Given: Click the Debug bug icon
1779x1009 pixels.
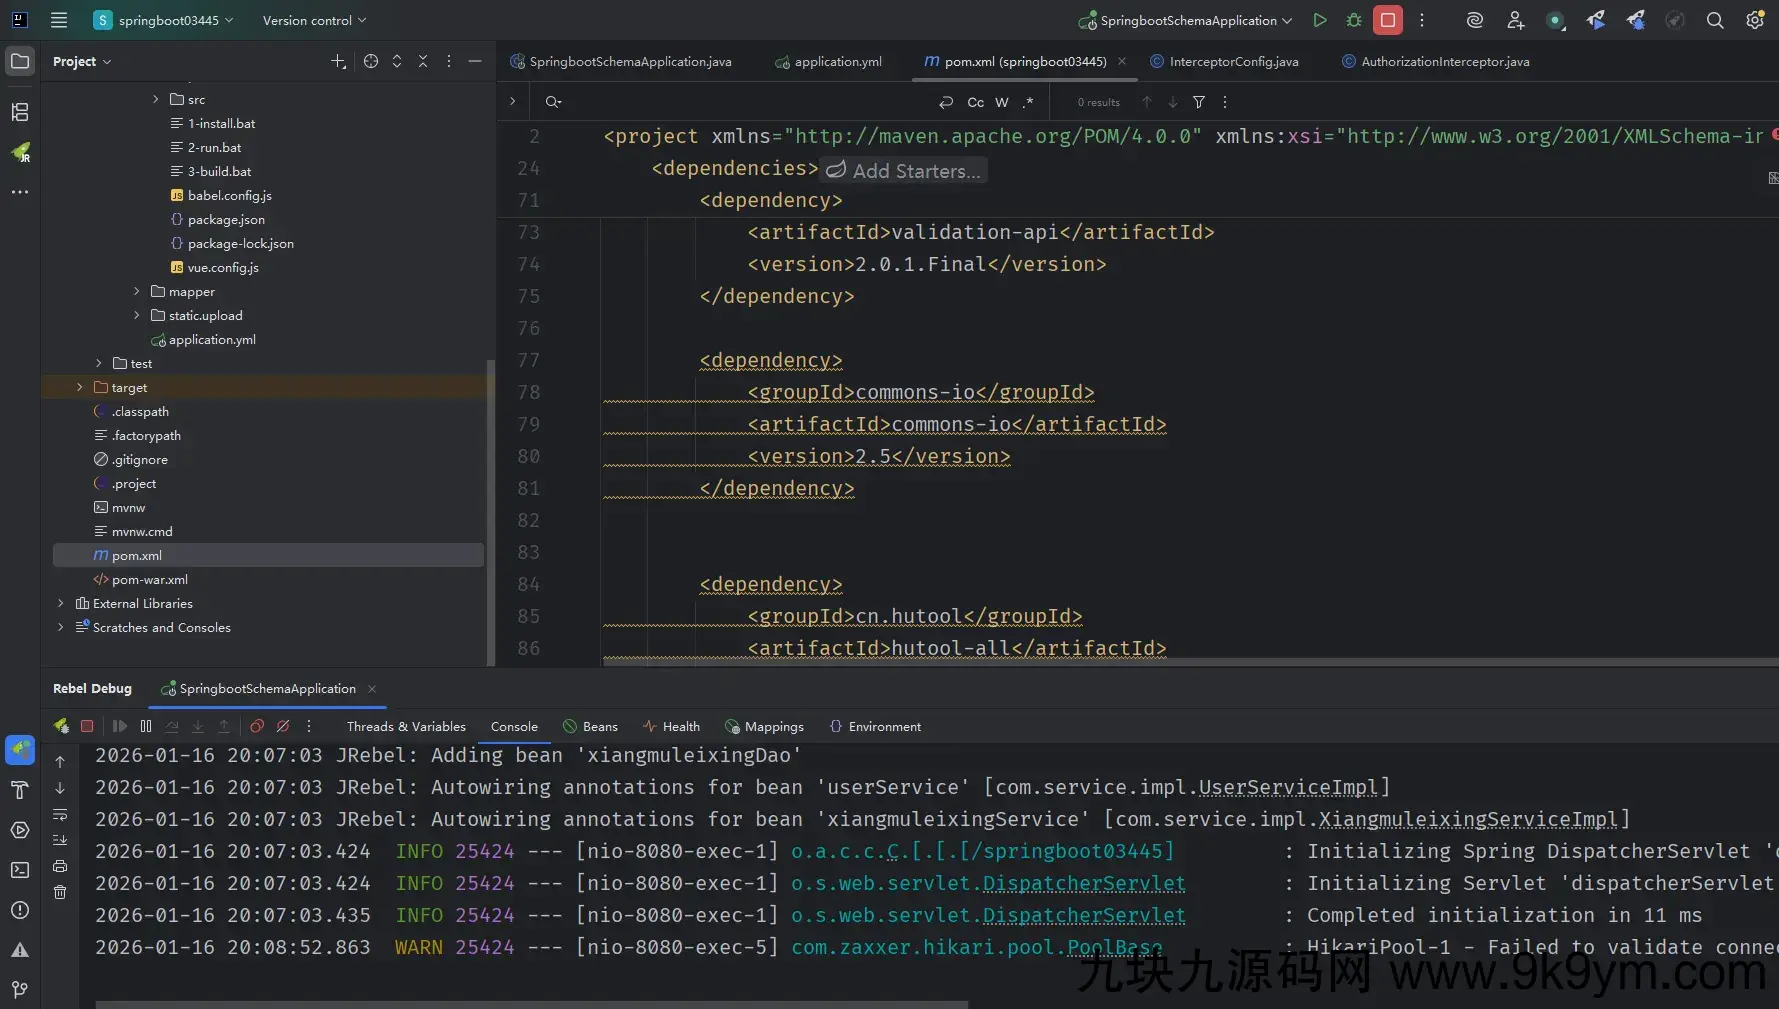Looking at the screenshot, I should coord(1354,20).
